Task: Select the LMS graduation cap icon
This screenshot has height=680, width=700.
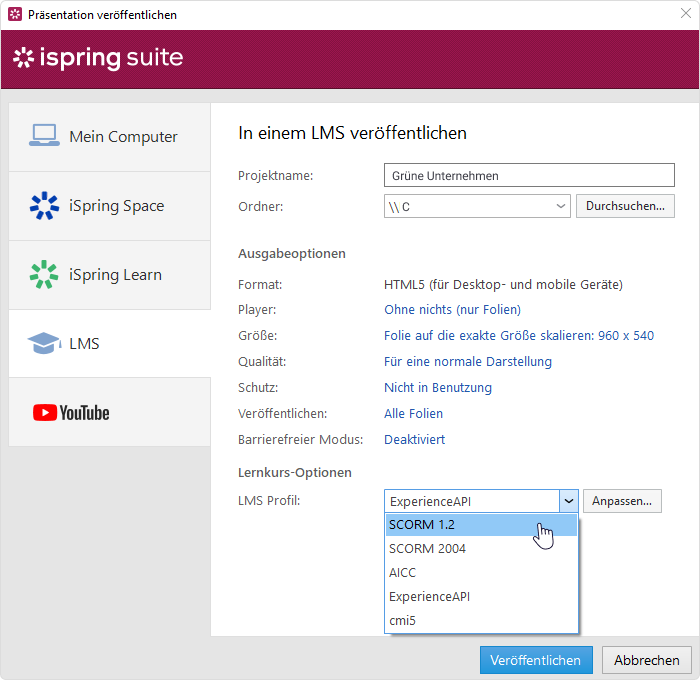Action: [44, 343]
